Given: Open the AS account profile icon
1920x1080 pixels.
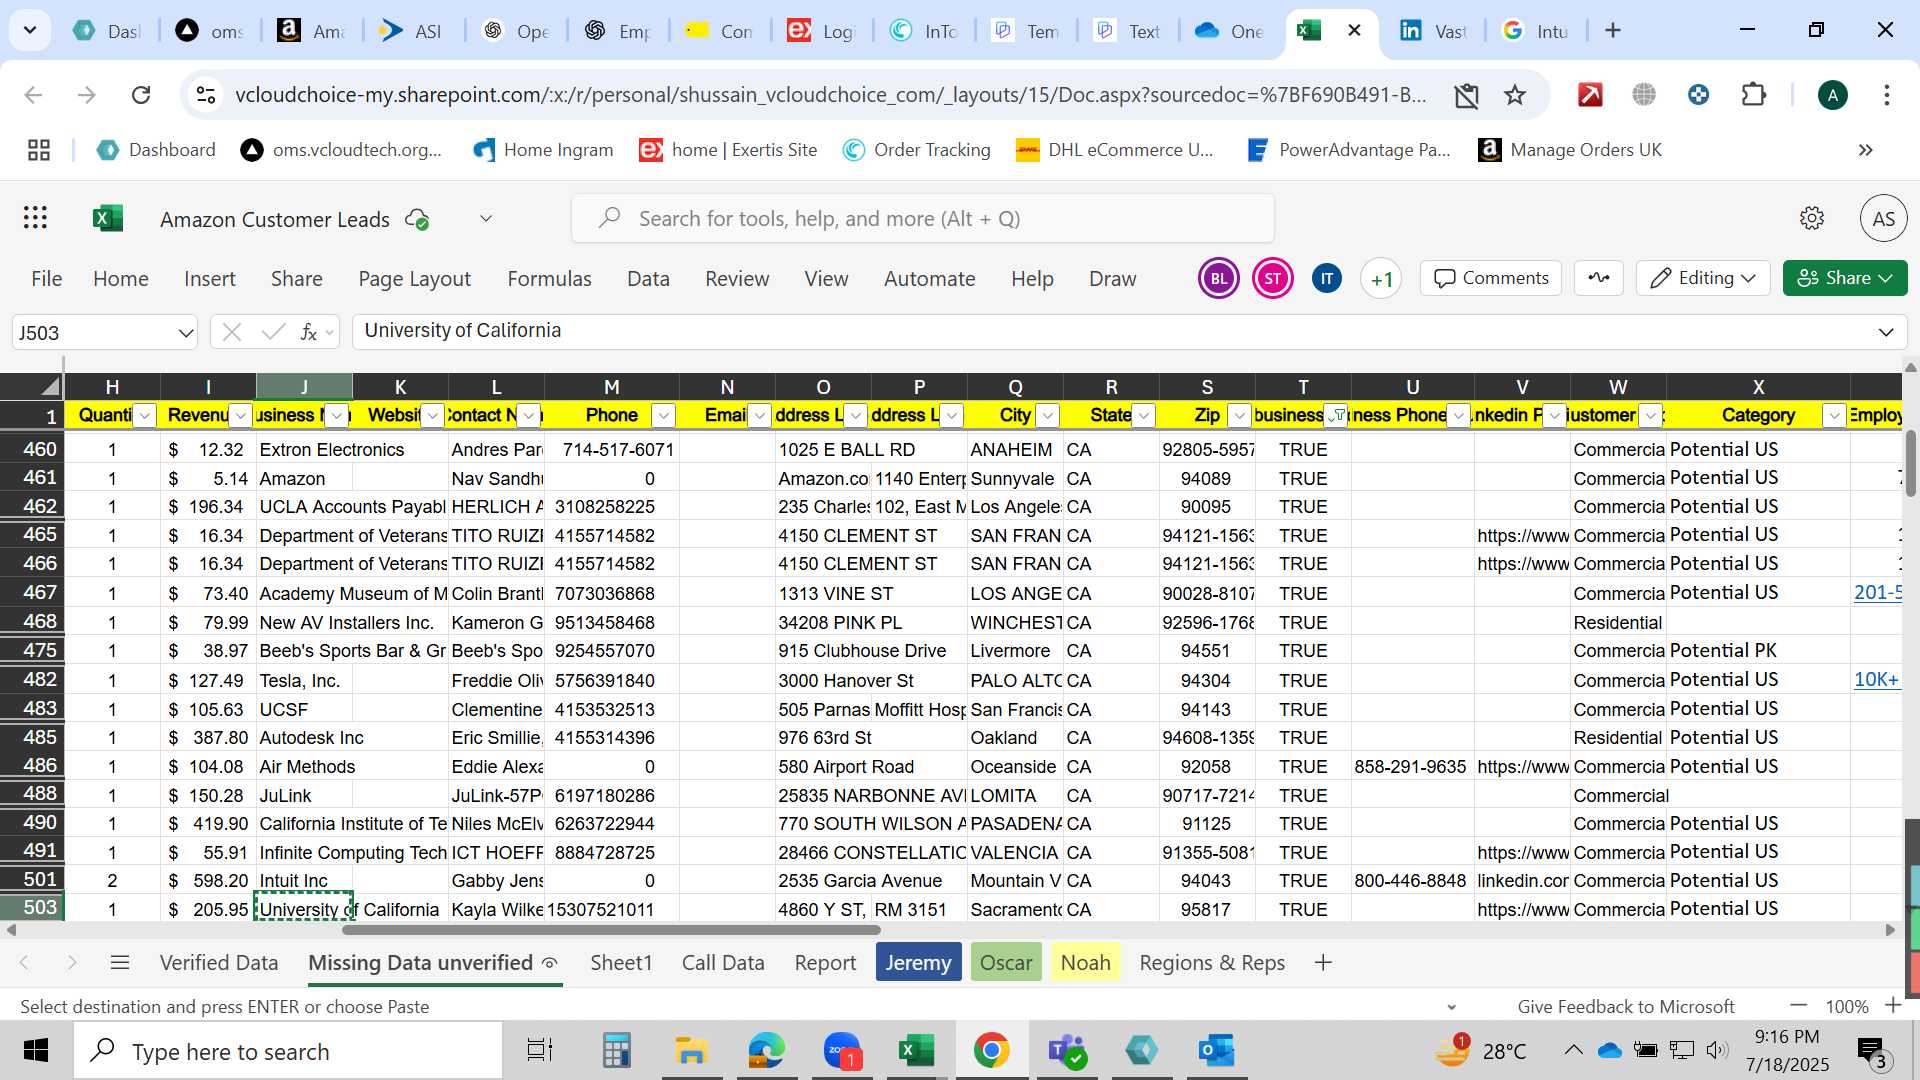Looking at the screenshot, I should pos(1883,218).
